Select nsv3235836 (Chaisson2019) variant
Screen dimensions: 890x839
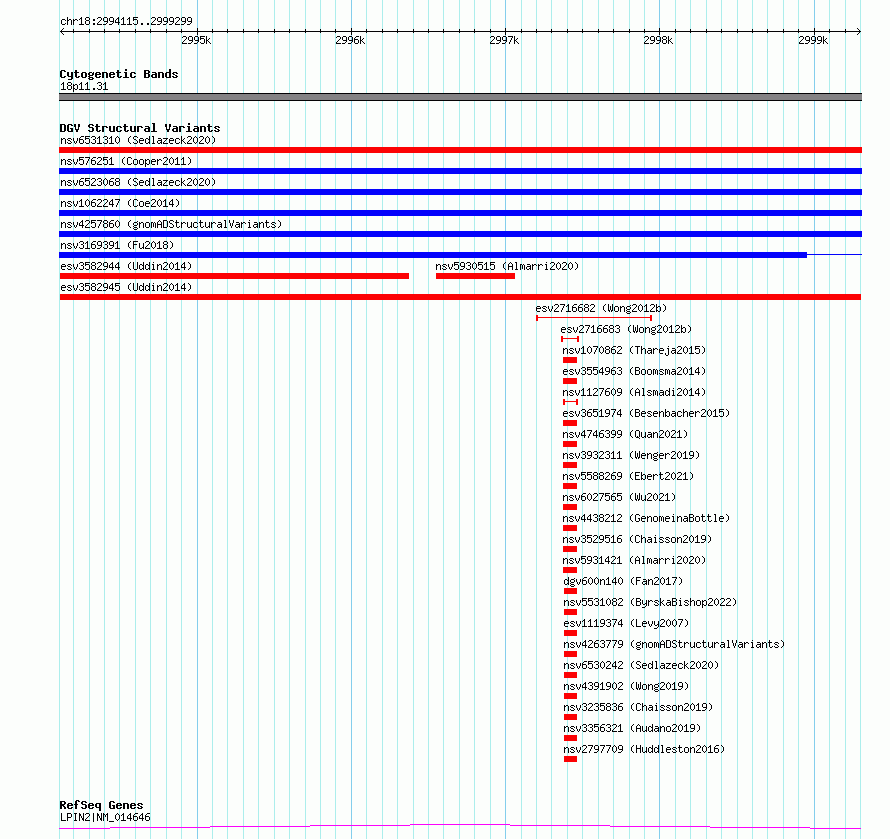tap(638, 707)
